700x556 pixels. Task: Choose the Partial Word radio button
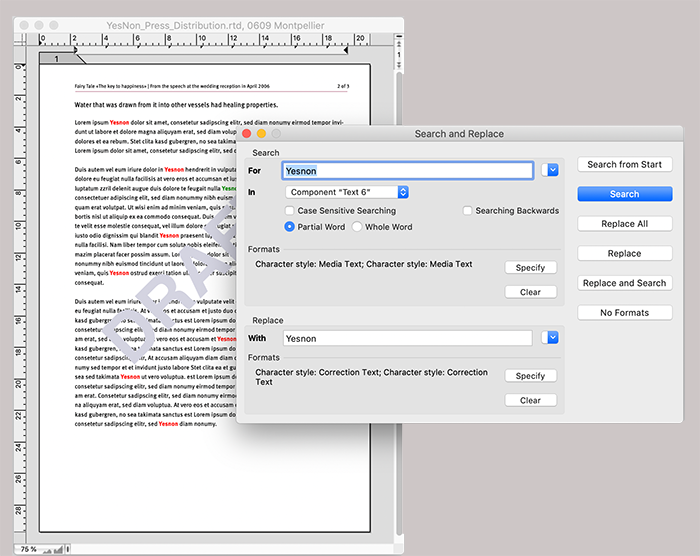pos(290,227)
